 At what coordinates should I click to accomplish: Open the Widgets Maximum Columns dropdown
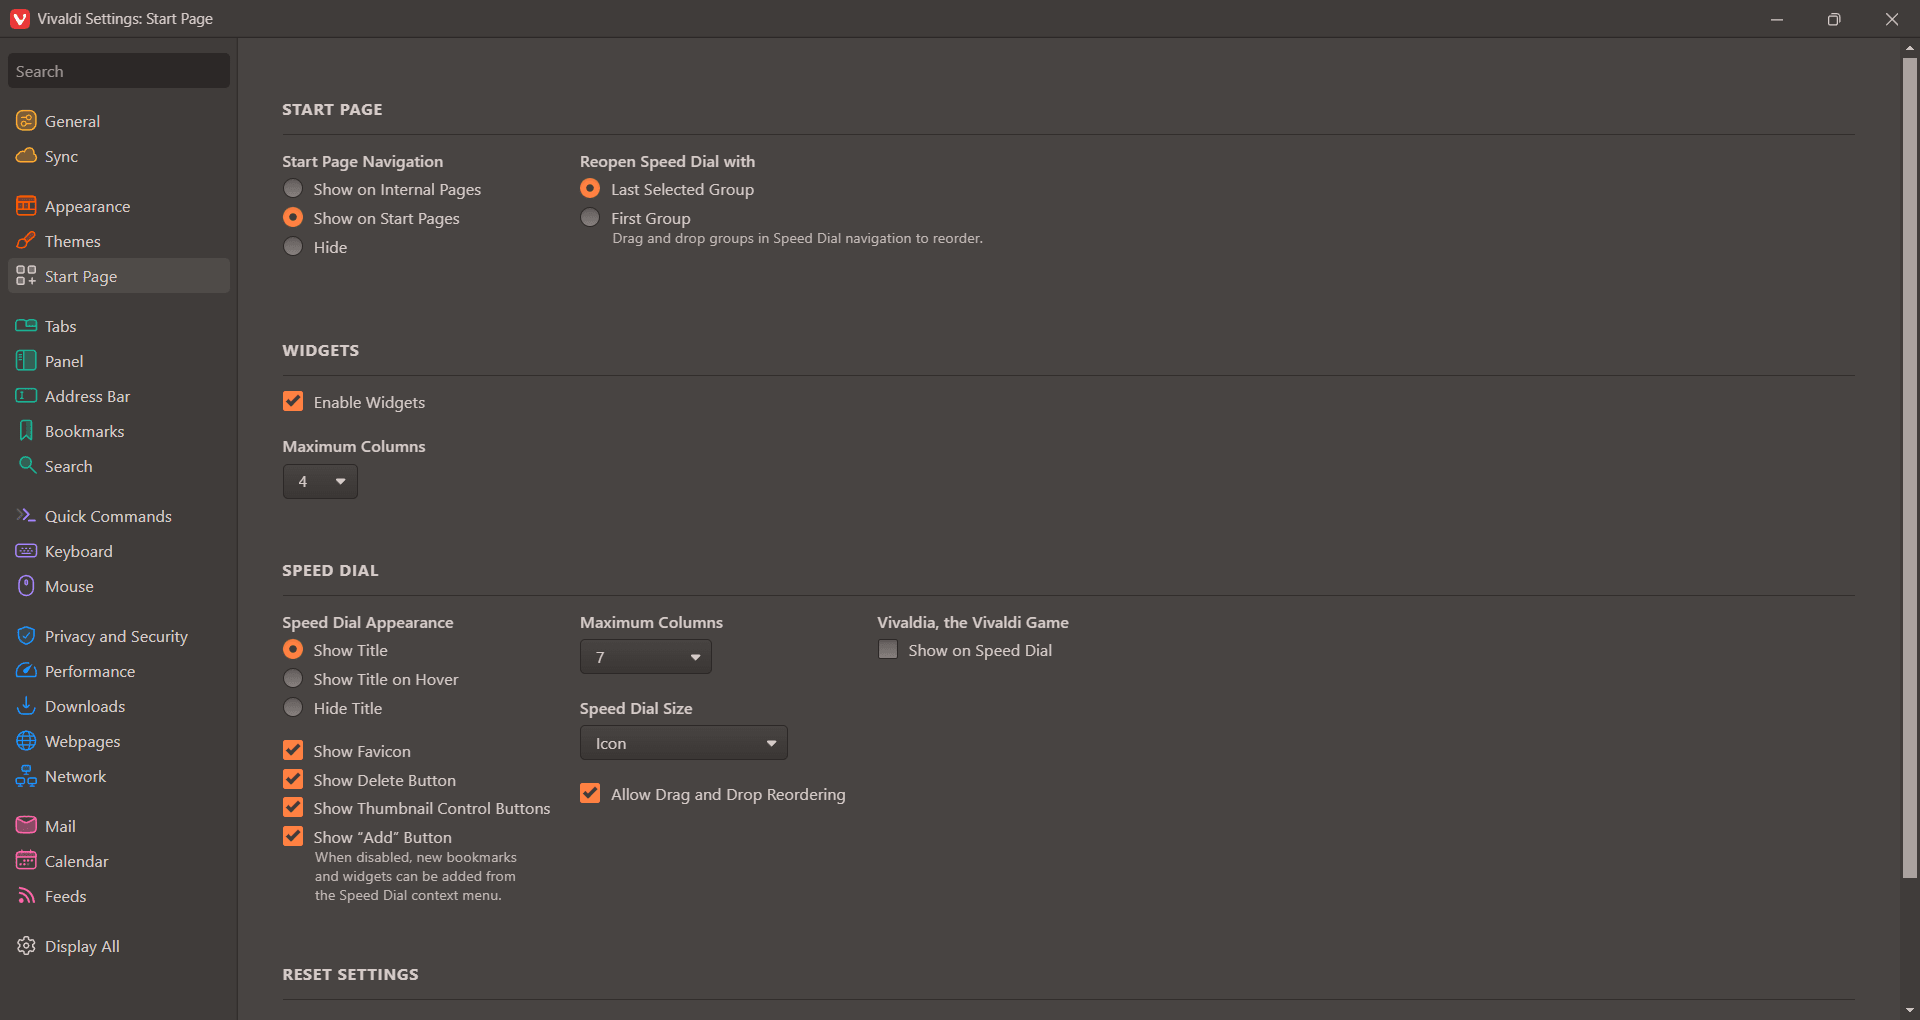tap(320, 482)
